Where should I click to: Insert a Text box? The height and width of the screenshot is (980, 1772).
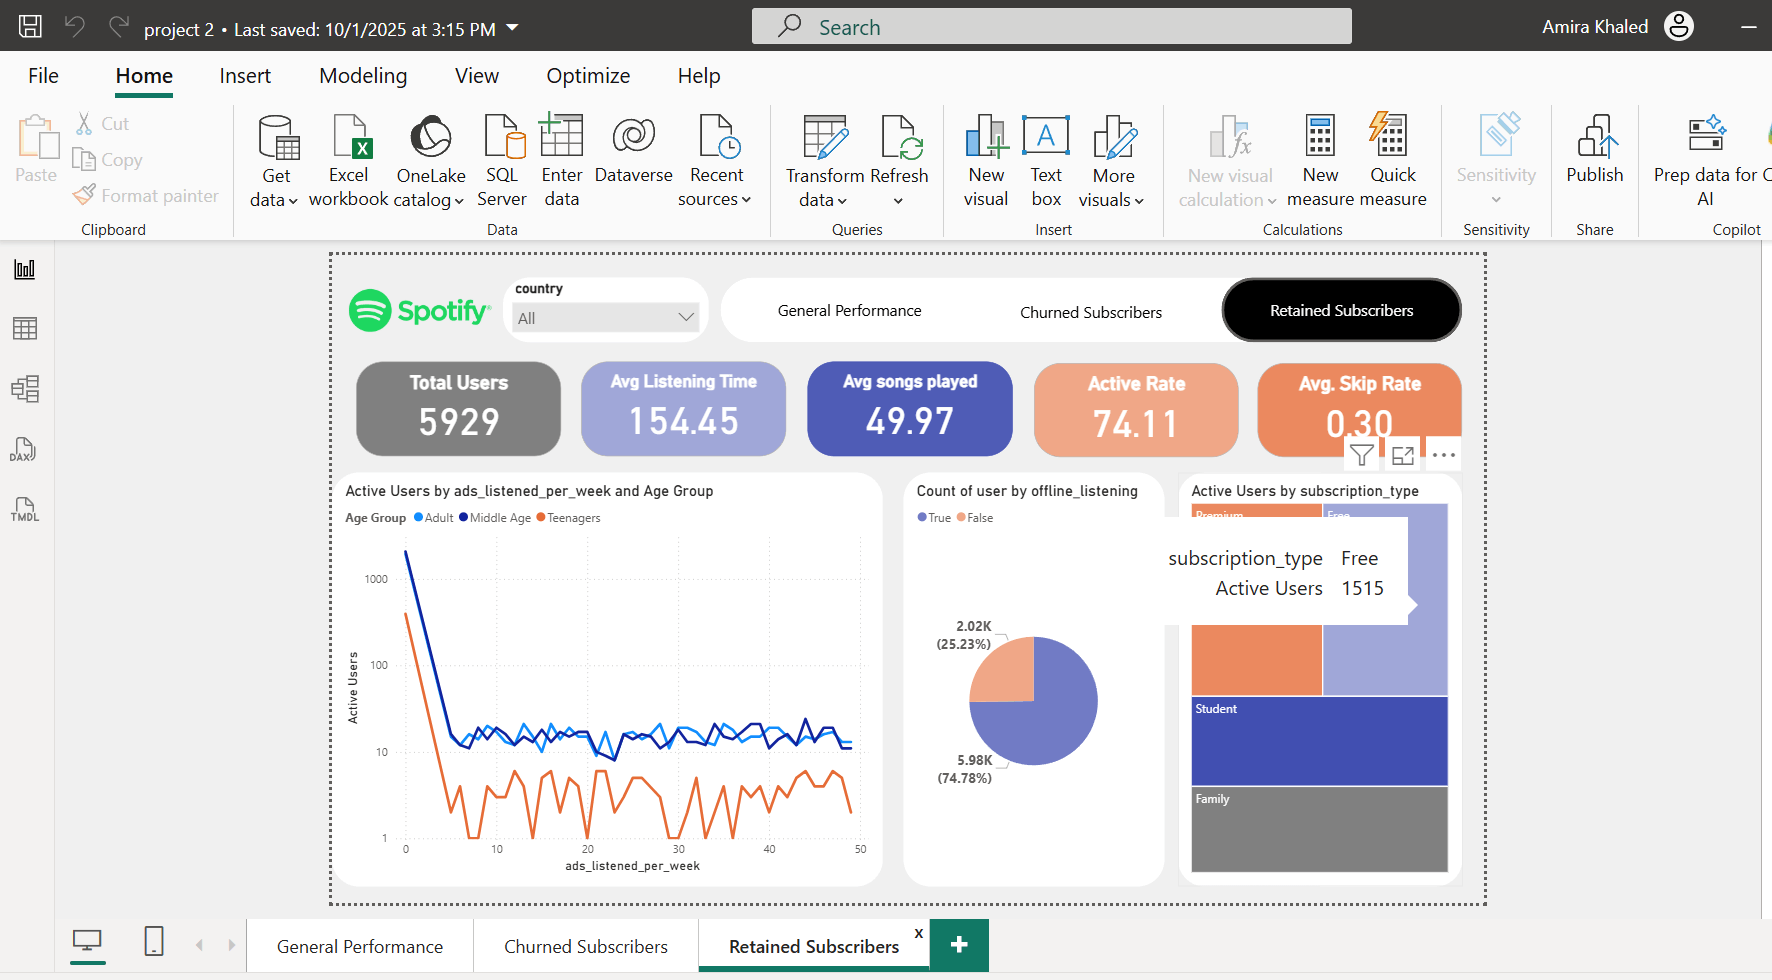coord(1046,161)
